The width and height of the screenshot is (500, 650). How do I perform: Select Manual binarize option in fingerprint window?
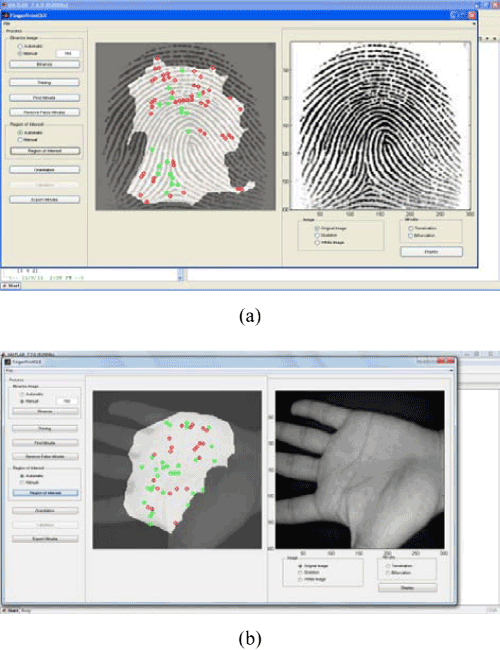click(20, 53)
